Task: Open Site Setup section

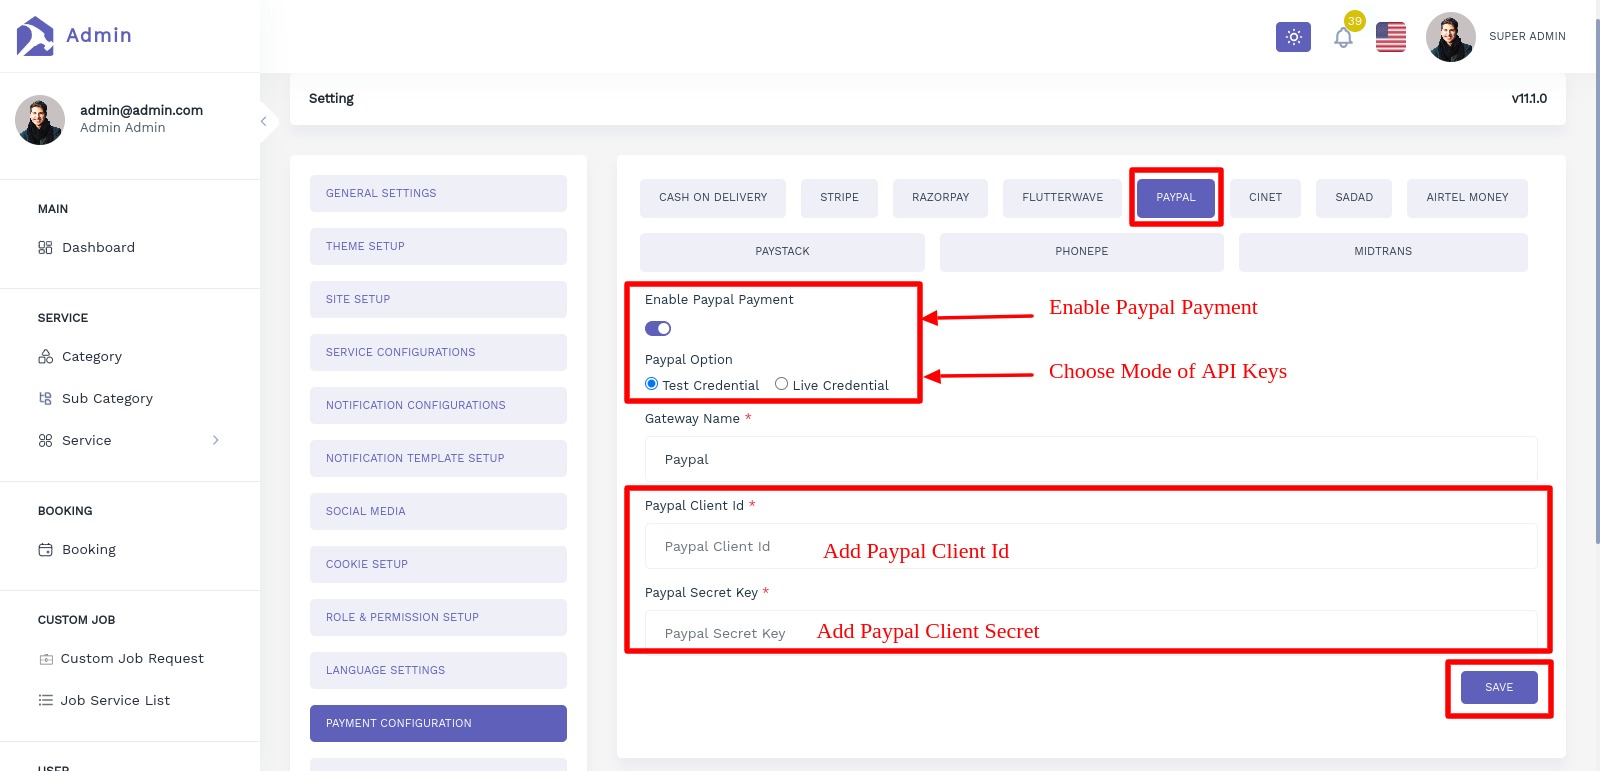Action: coord(438,299)
